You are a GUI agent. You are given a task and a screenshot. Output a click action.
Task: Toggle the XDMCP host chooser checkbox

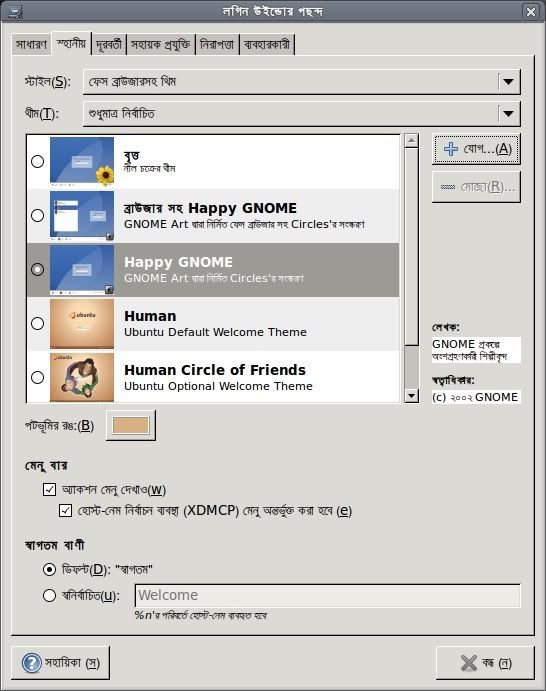(66, 510)
